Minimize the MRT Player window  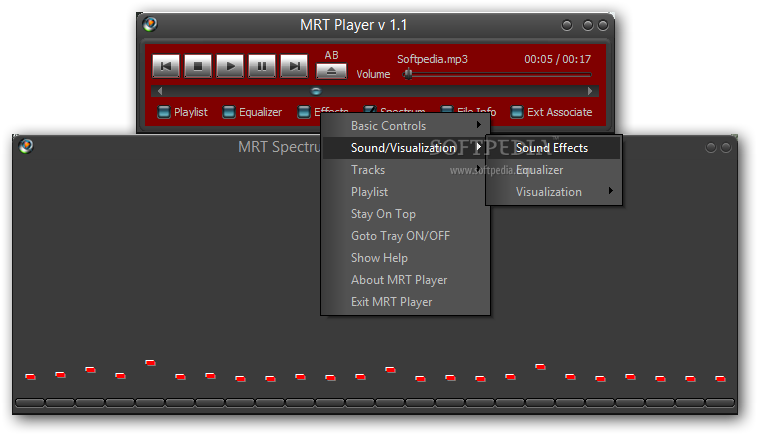[567, 25]
